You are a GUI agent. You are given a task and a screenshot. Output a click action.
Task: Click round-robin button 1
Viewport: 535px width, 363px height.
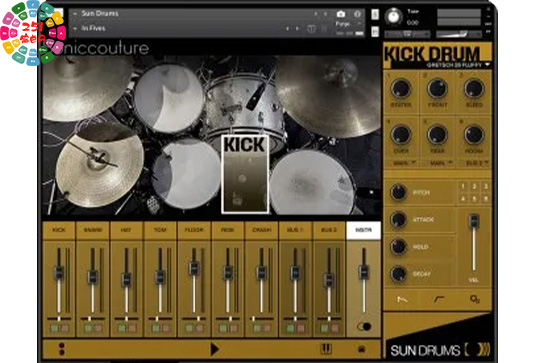(463, 186)
